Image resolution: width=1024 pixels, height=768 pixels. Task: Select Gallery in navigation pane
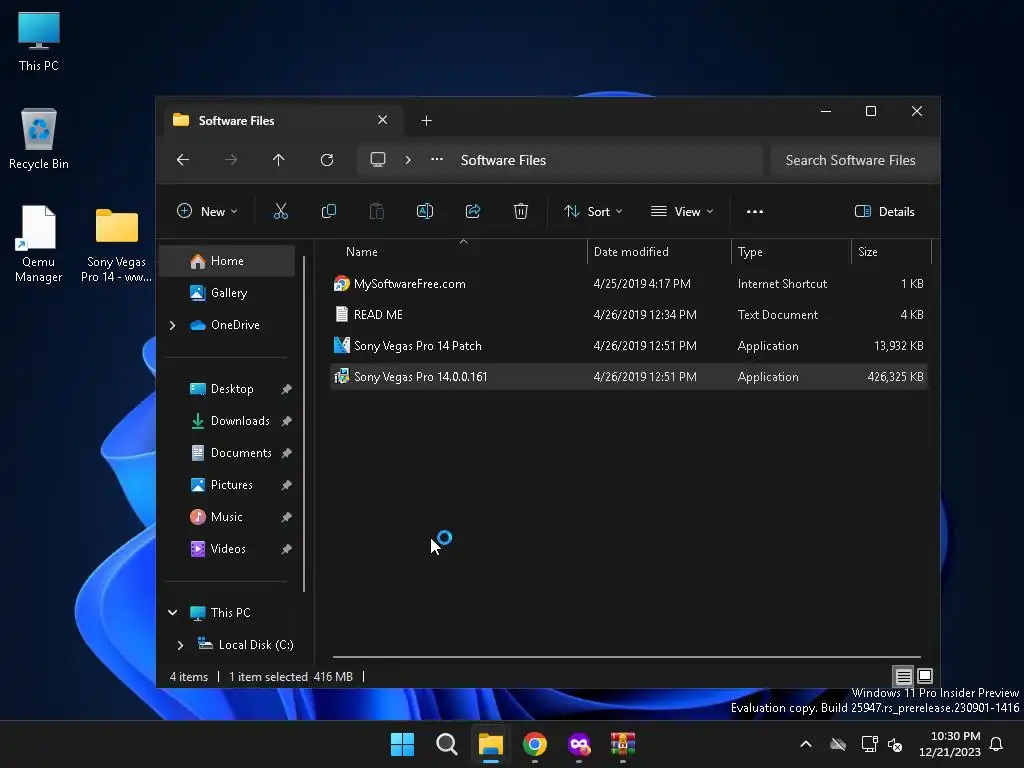[x=227, y=293]
